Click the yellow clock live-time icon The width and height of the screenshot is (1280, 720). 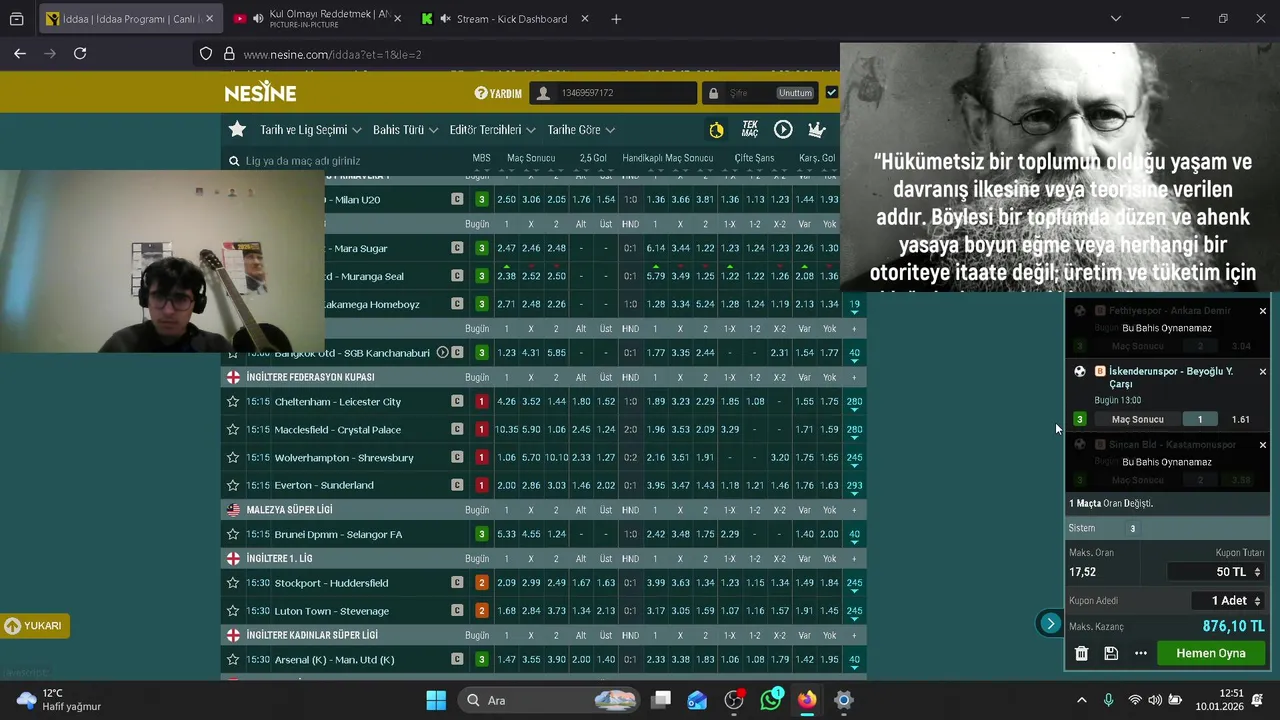tap(716, 130)
